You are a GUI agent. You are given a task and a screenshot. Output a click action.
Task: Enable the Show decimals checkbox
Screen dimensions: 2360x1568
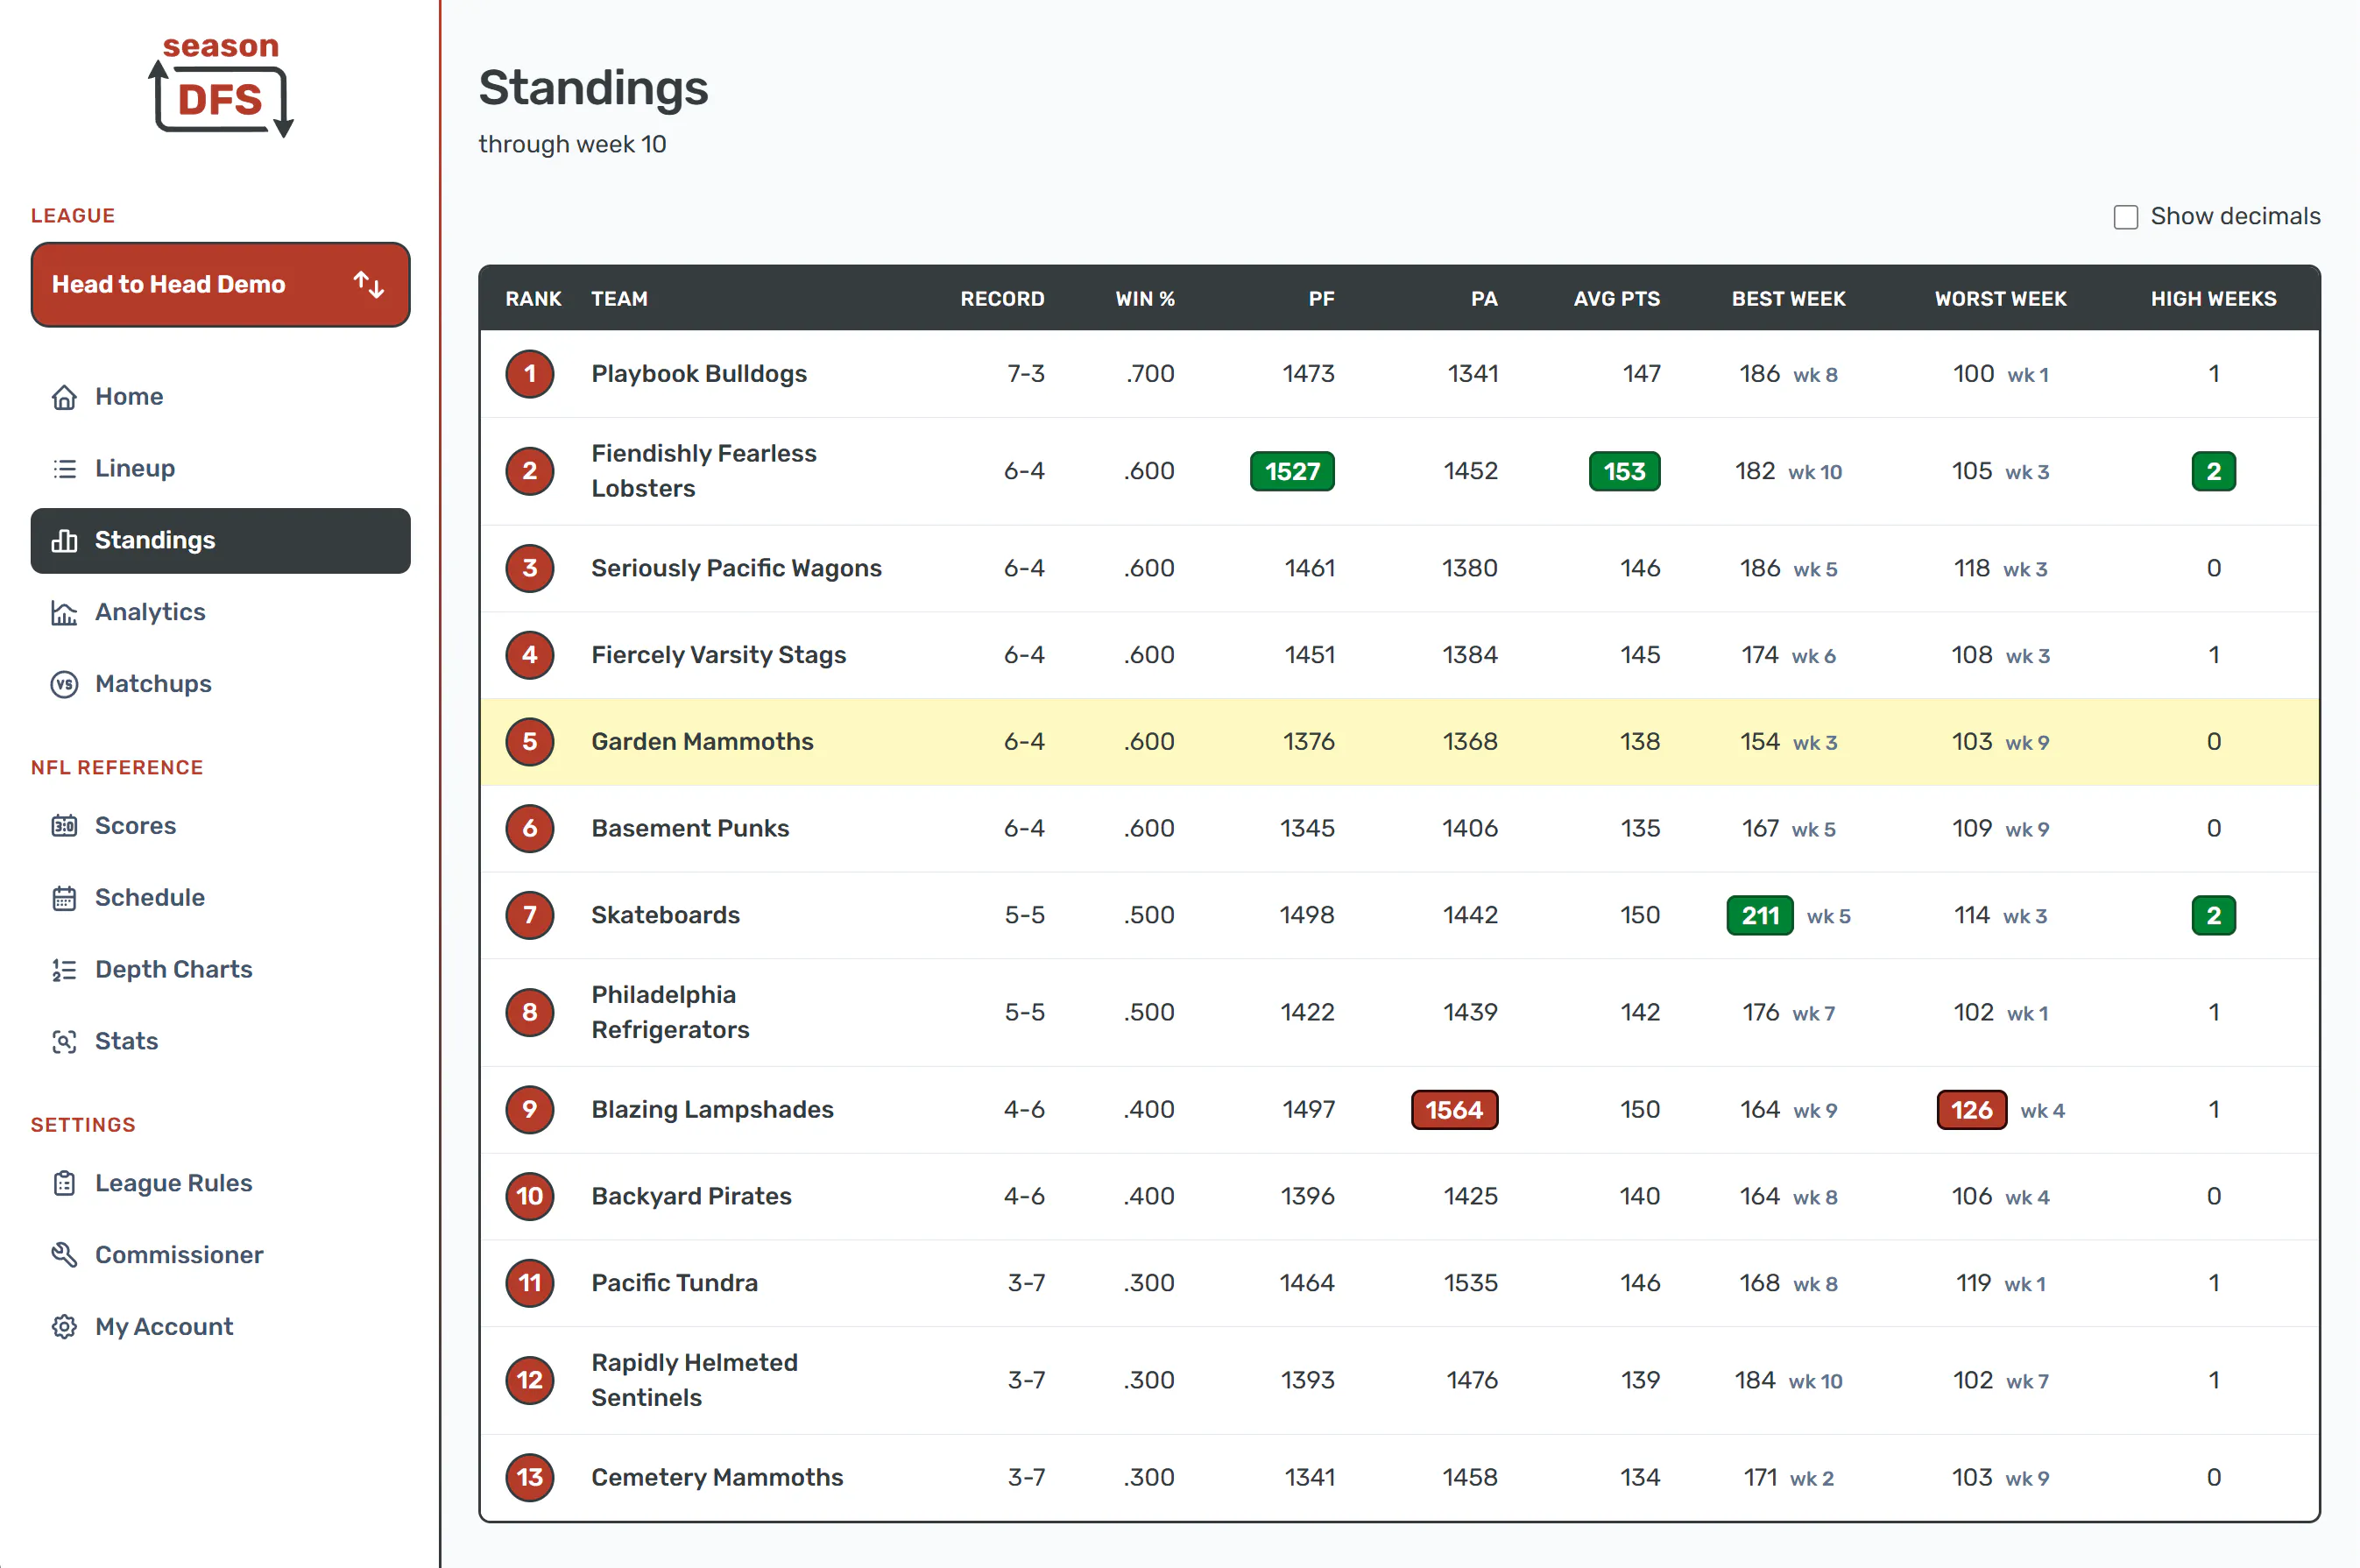pyautogui.click(x=2126, y=217)
